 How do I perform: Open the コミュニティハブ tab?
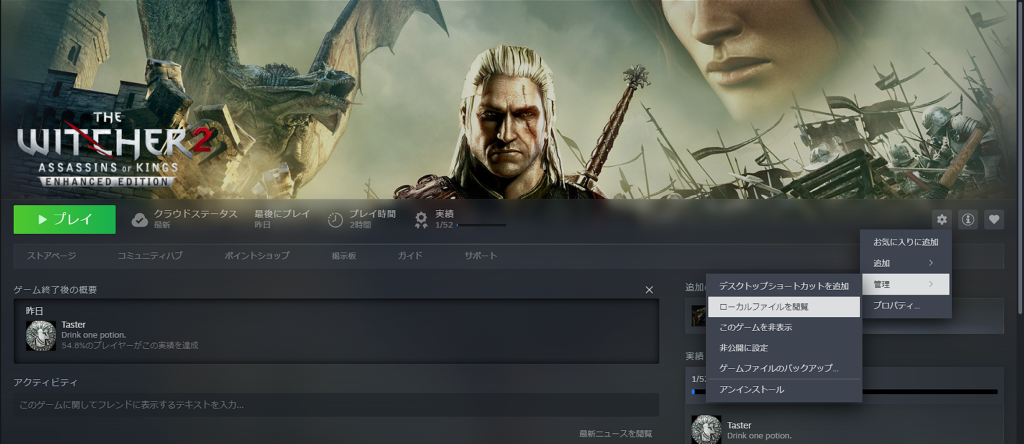pyautogui.click(x=150, y=256)
